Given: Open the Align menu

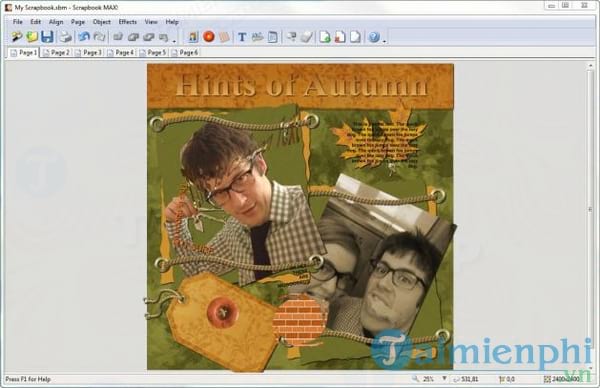Looking at the screenshot, I should coord(56,22).
